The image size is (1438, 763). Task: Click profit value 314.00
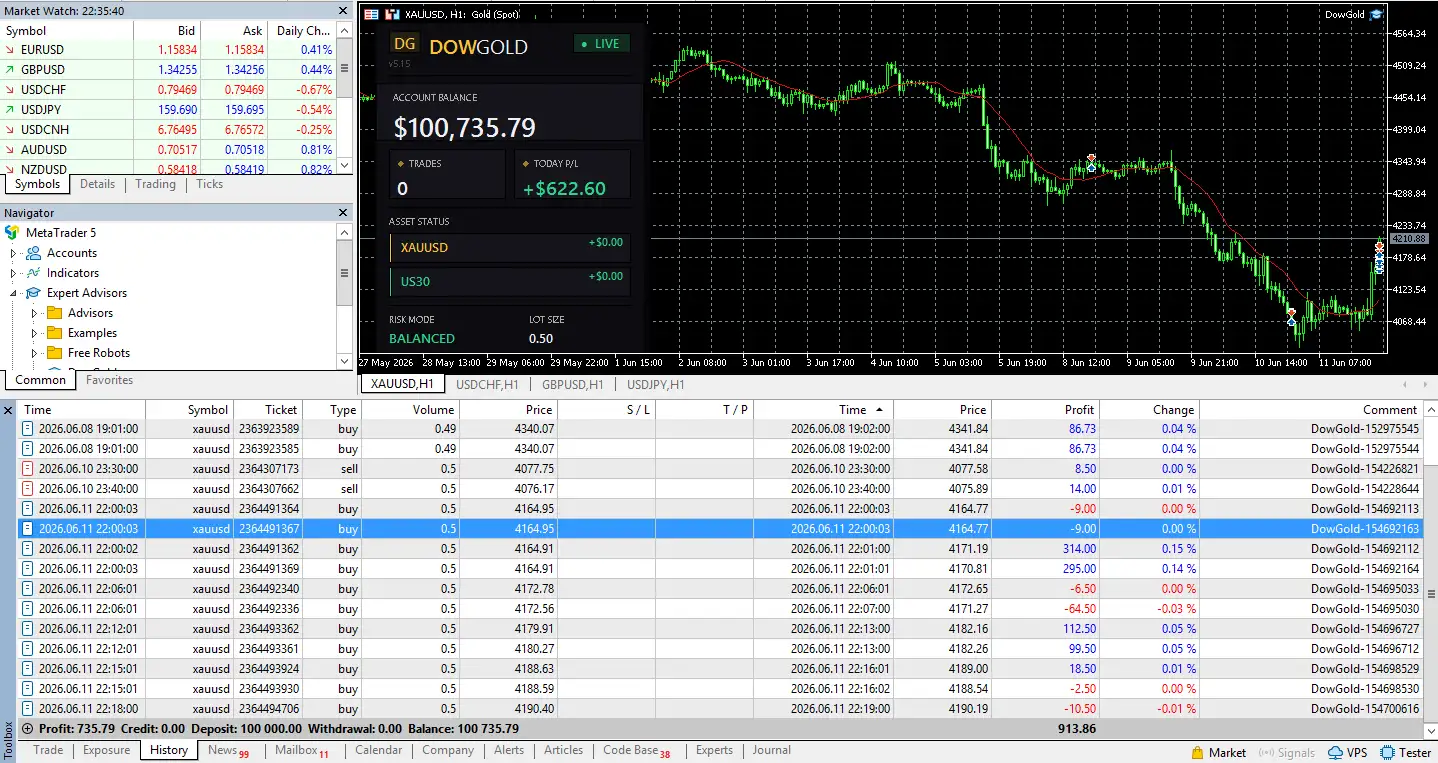tap(1080, 549)
